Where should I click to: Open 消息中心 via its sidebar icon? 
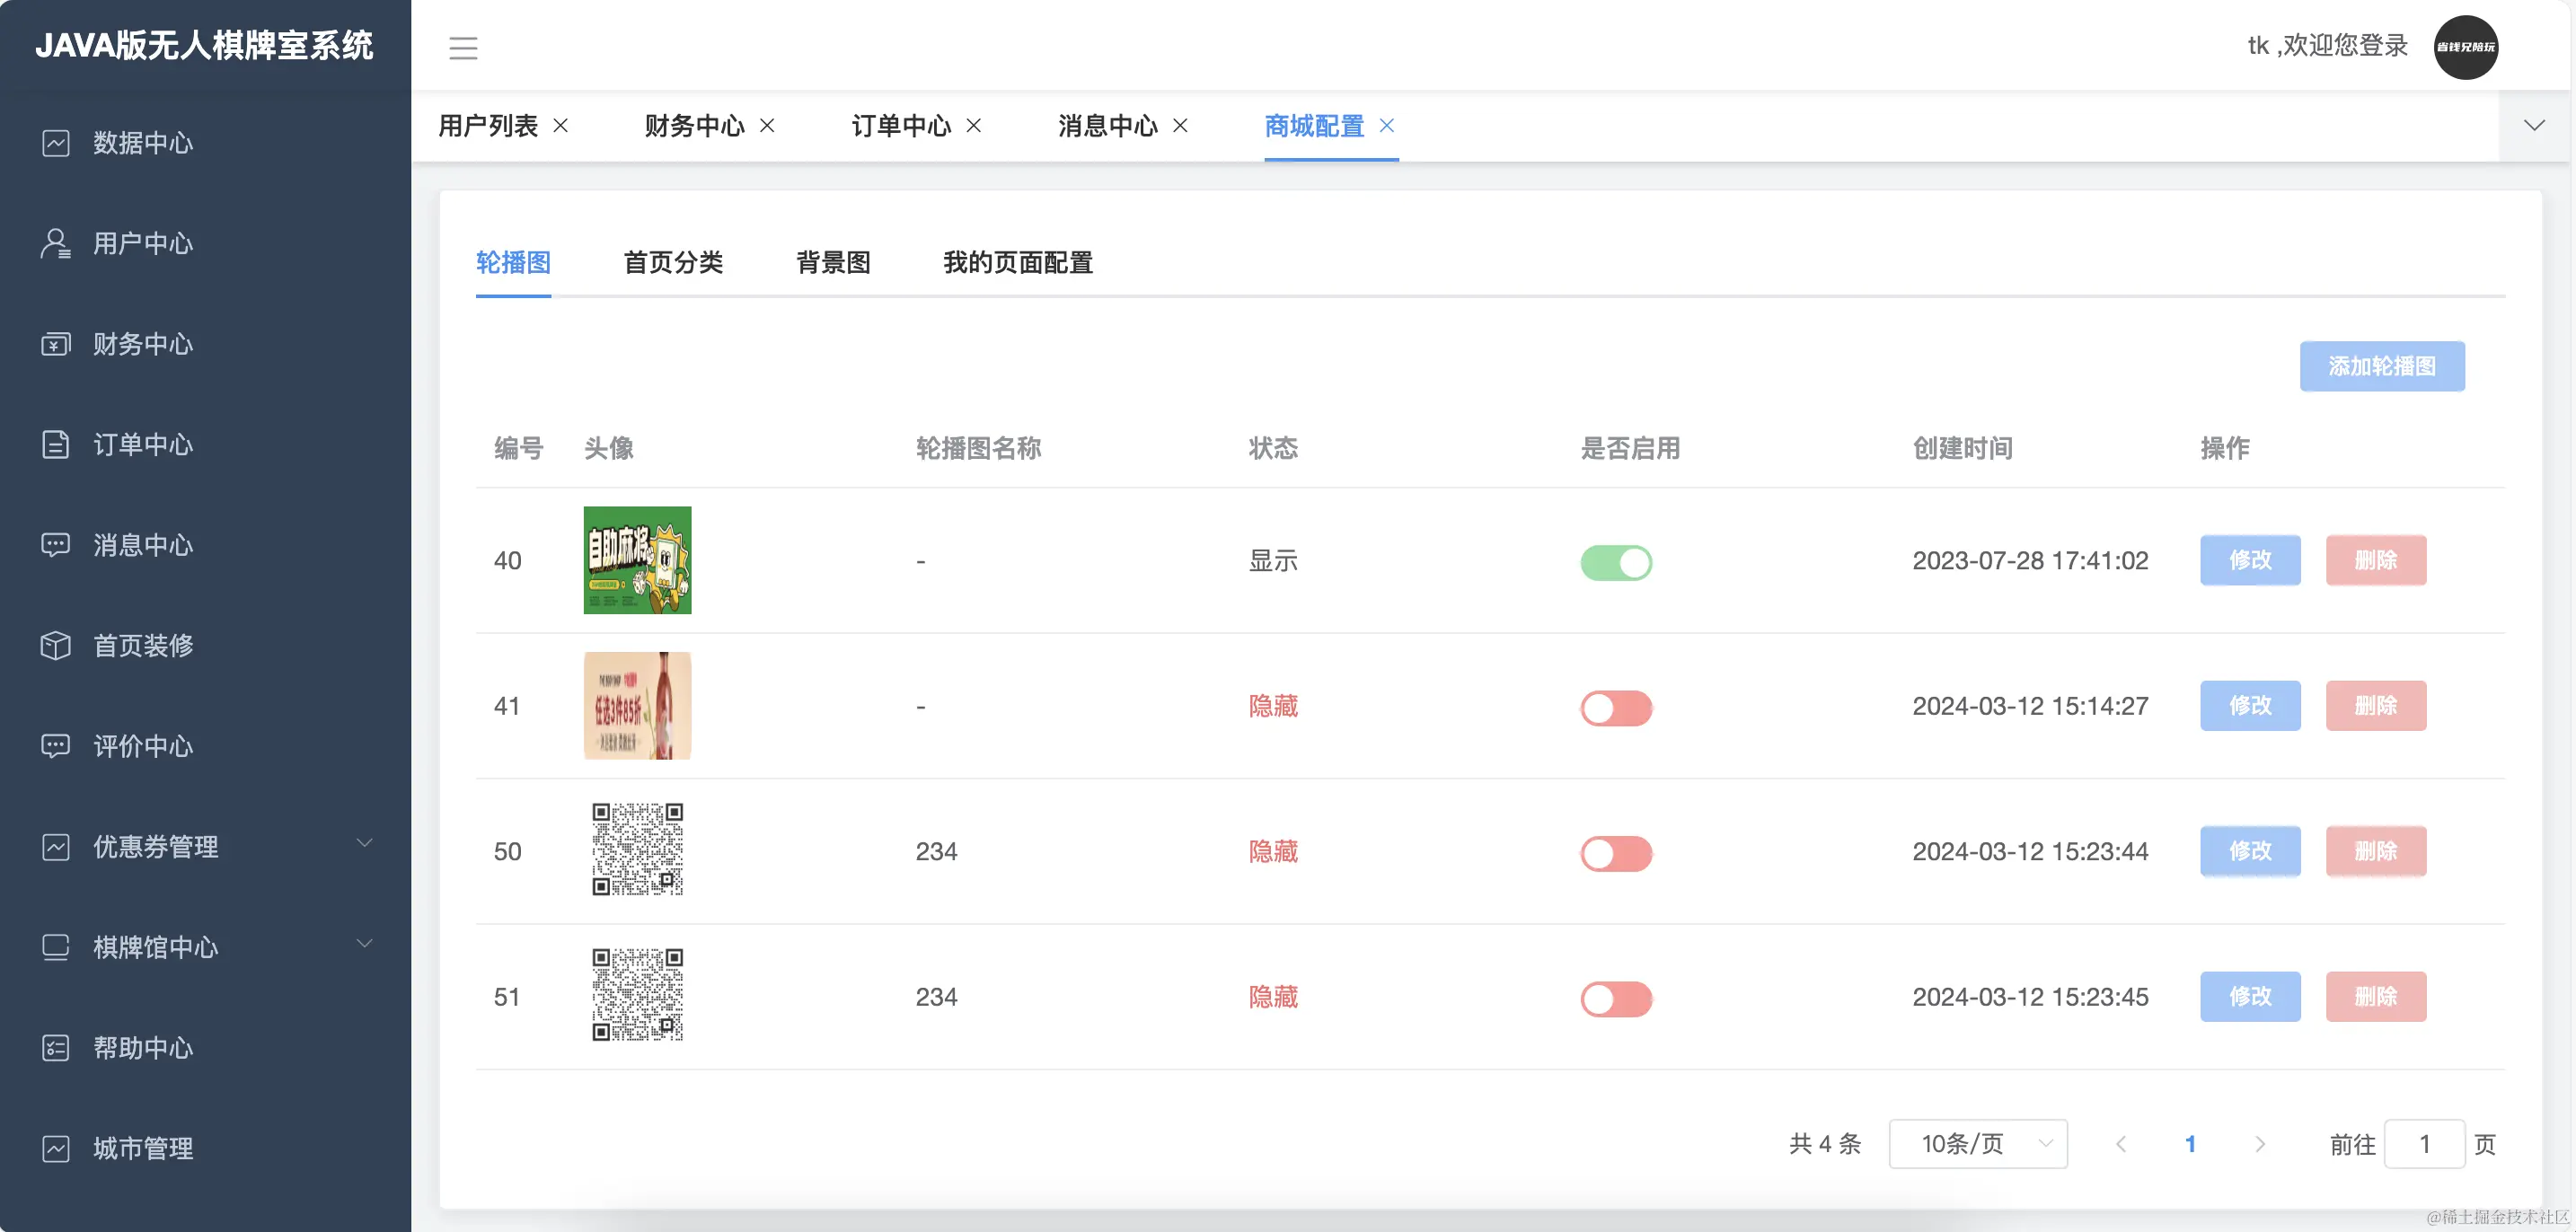(56, 545)
